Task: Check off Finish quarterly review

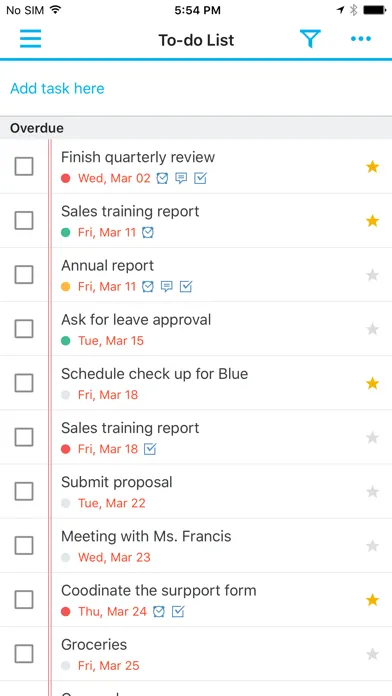Action: (24, 166)
